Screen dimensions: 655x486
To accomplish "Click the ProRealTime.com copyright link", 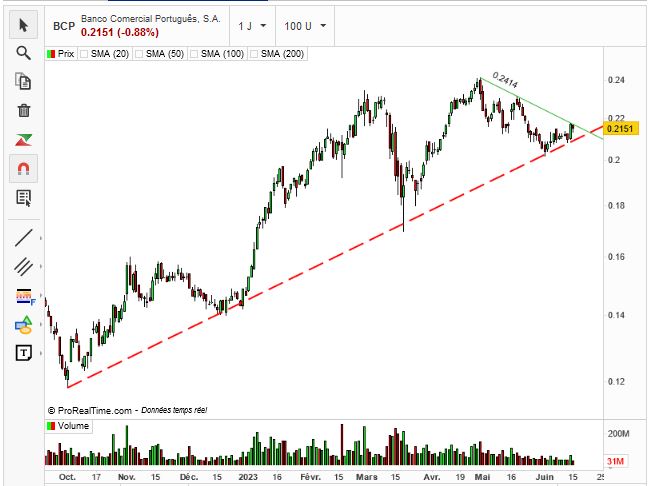I will (94, 411).
